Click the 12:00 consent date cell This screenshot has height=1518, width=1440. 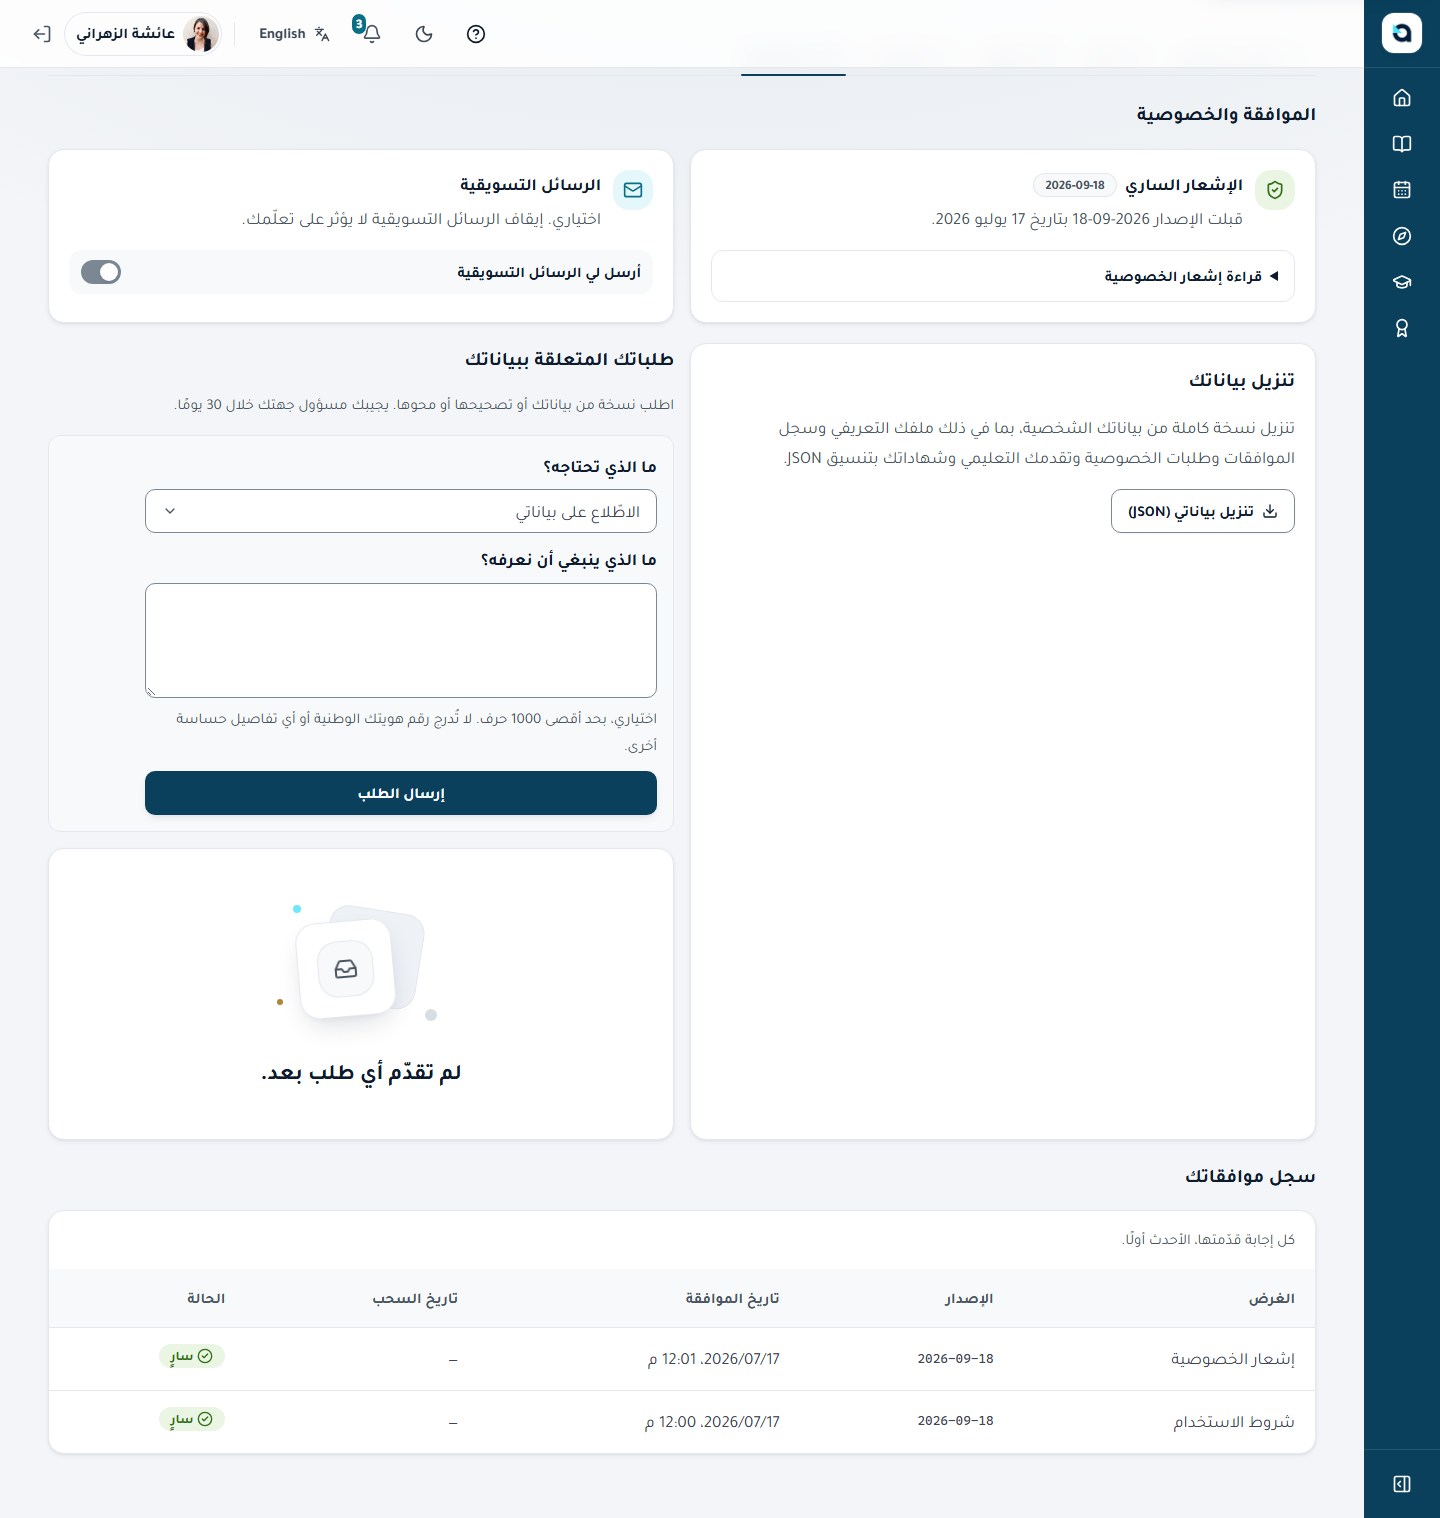click(712, 1422)
